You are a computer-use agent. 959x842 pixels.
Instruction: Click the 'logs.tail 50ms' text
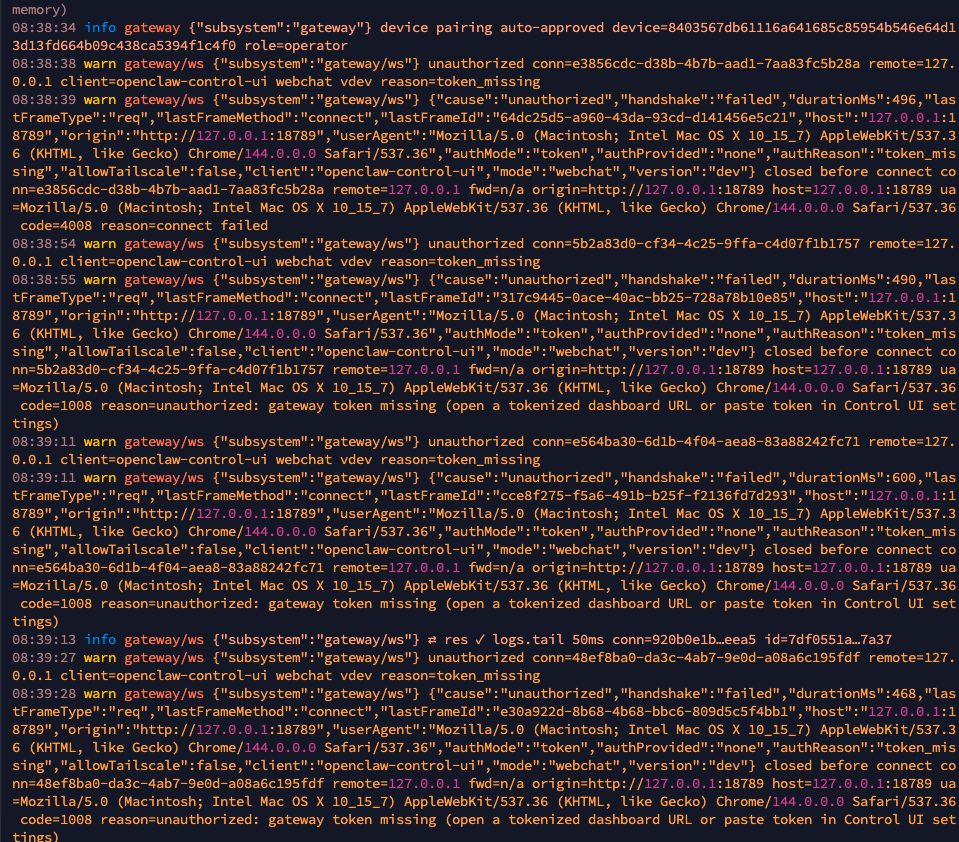click(548, 640)
